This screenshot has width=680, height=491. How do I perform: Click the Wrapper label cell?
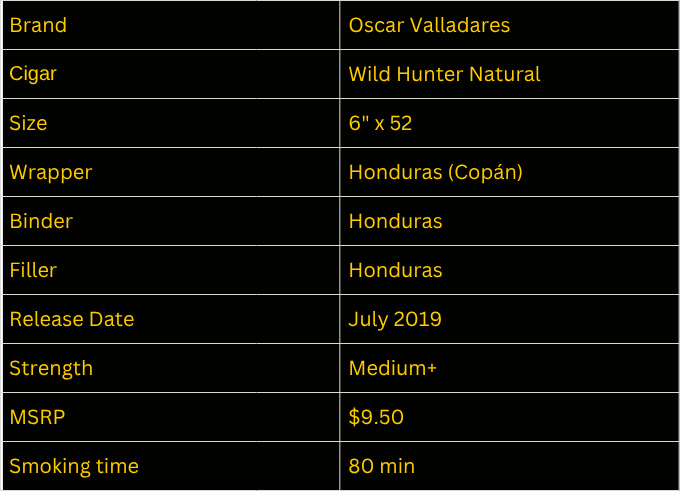click(x=171, y=172)
